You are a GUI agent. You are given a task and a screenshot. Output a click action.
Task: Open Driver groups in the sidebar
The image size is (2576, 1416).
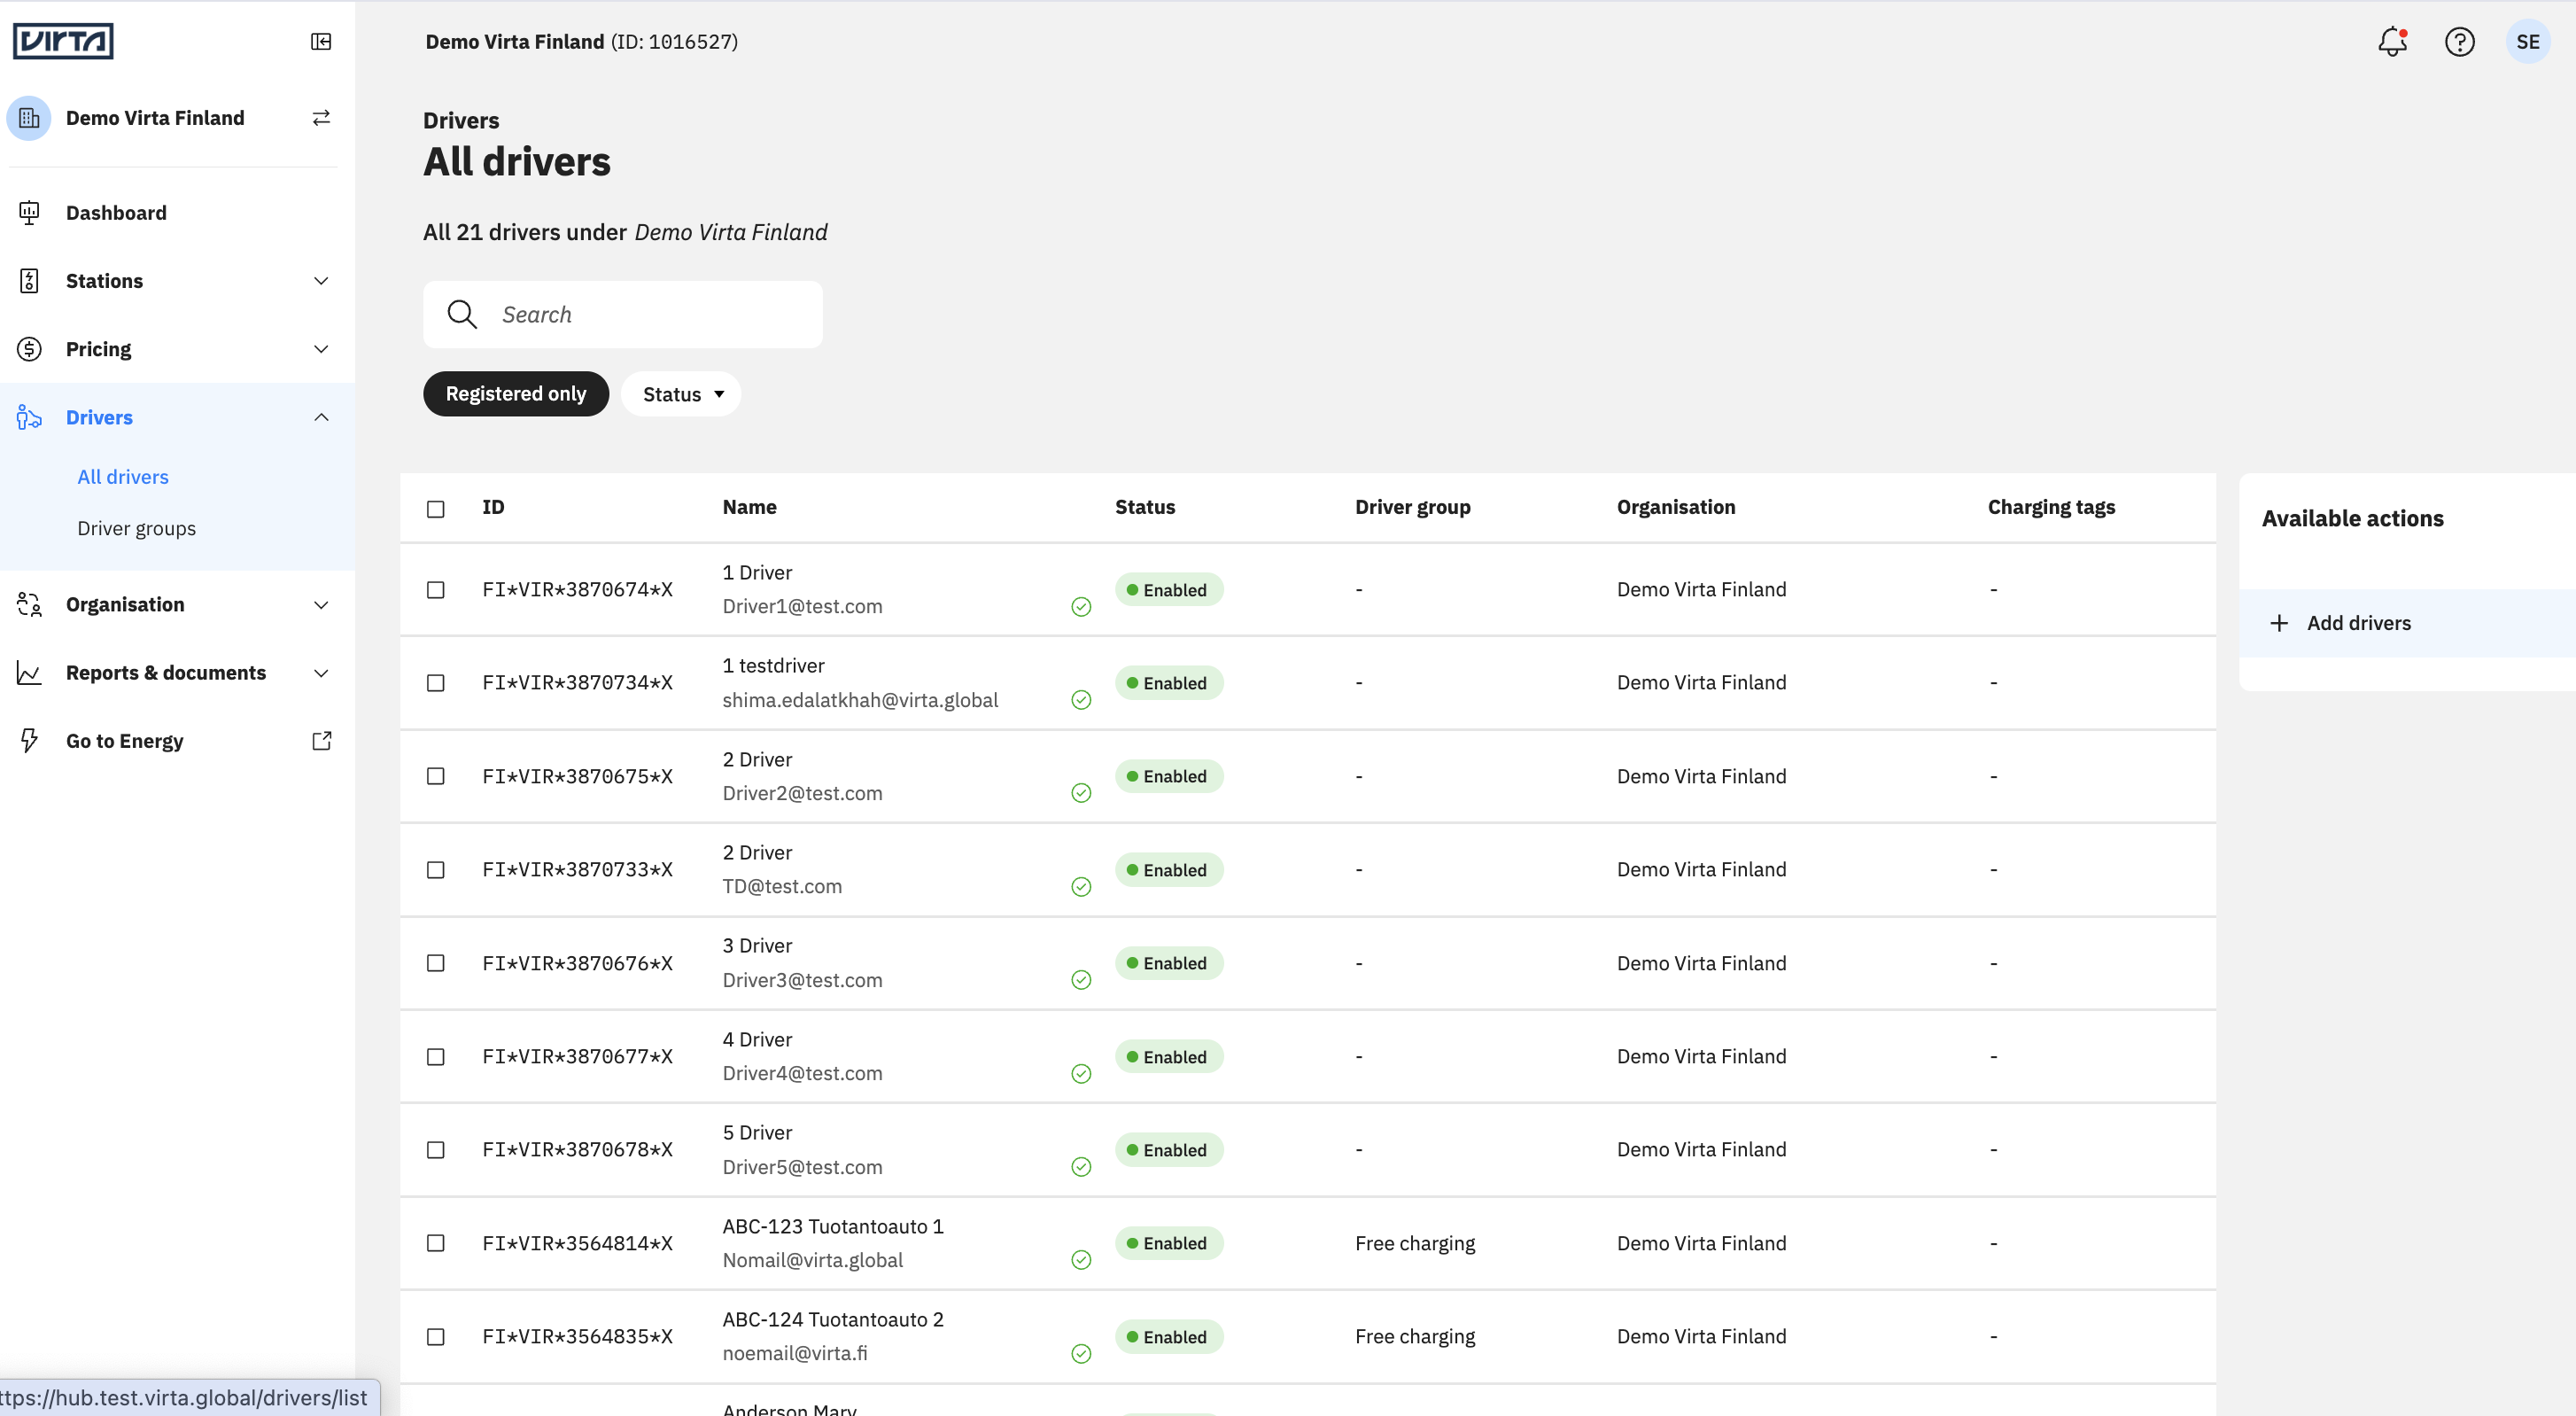[137, 528]
